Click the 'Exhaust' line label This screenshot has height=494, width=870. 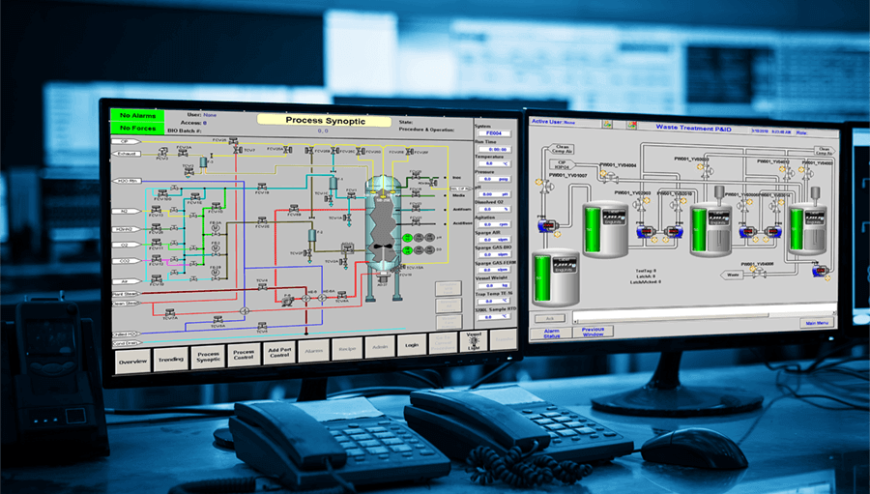tap(127, 154)
